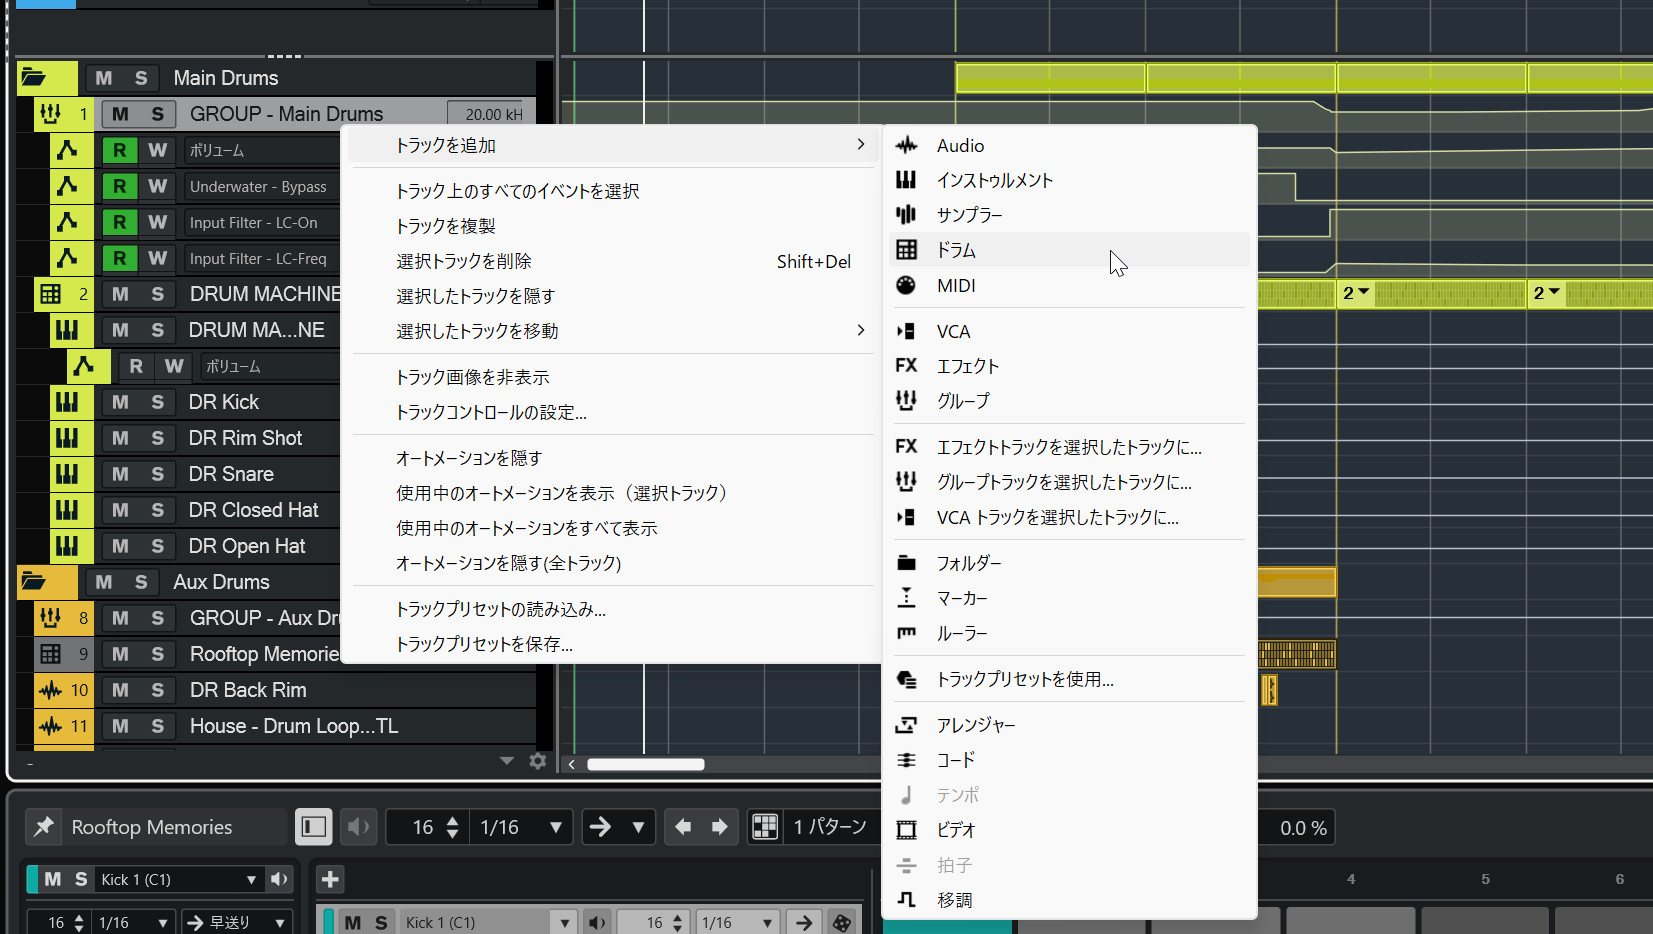Choose Delete Selected Tracks (選択トラックを削除)
The image size is (1653, 934).
pyautogui.click(x=614, y=261)
